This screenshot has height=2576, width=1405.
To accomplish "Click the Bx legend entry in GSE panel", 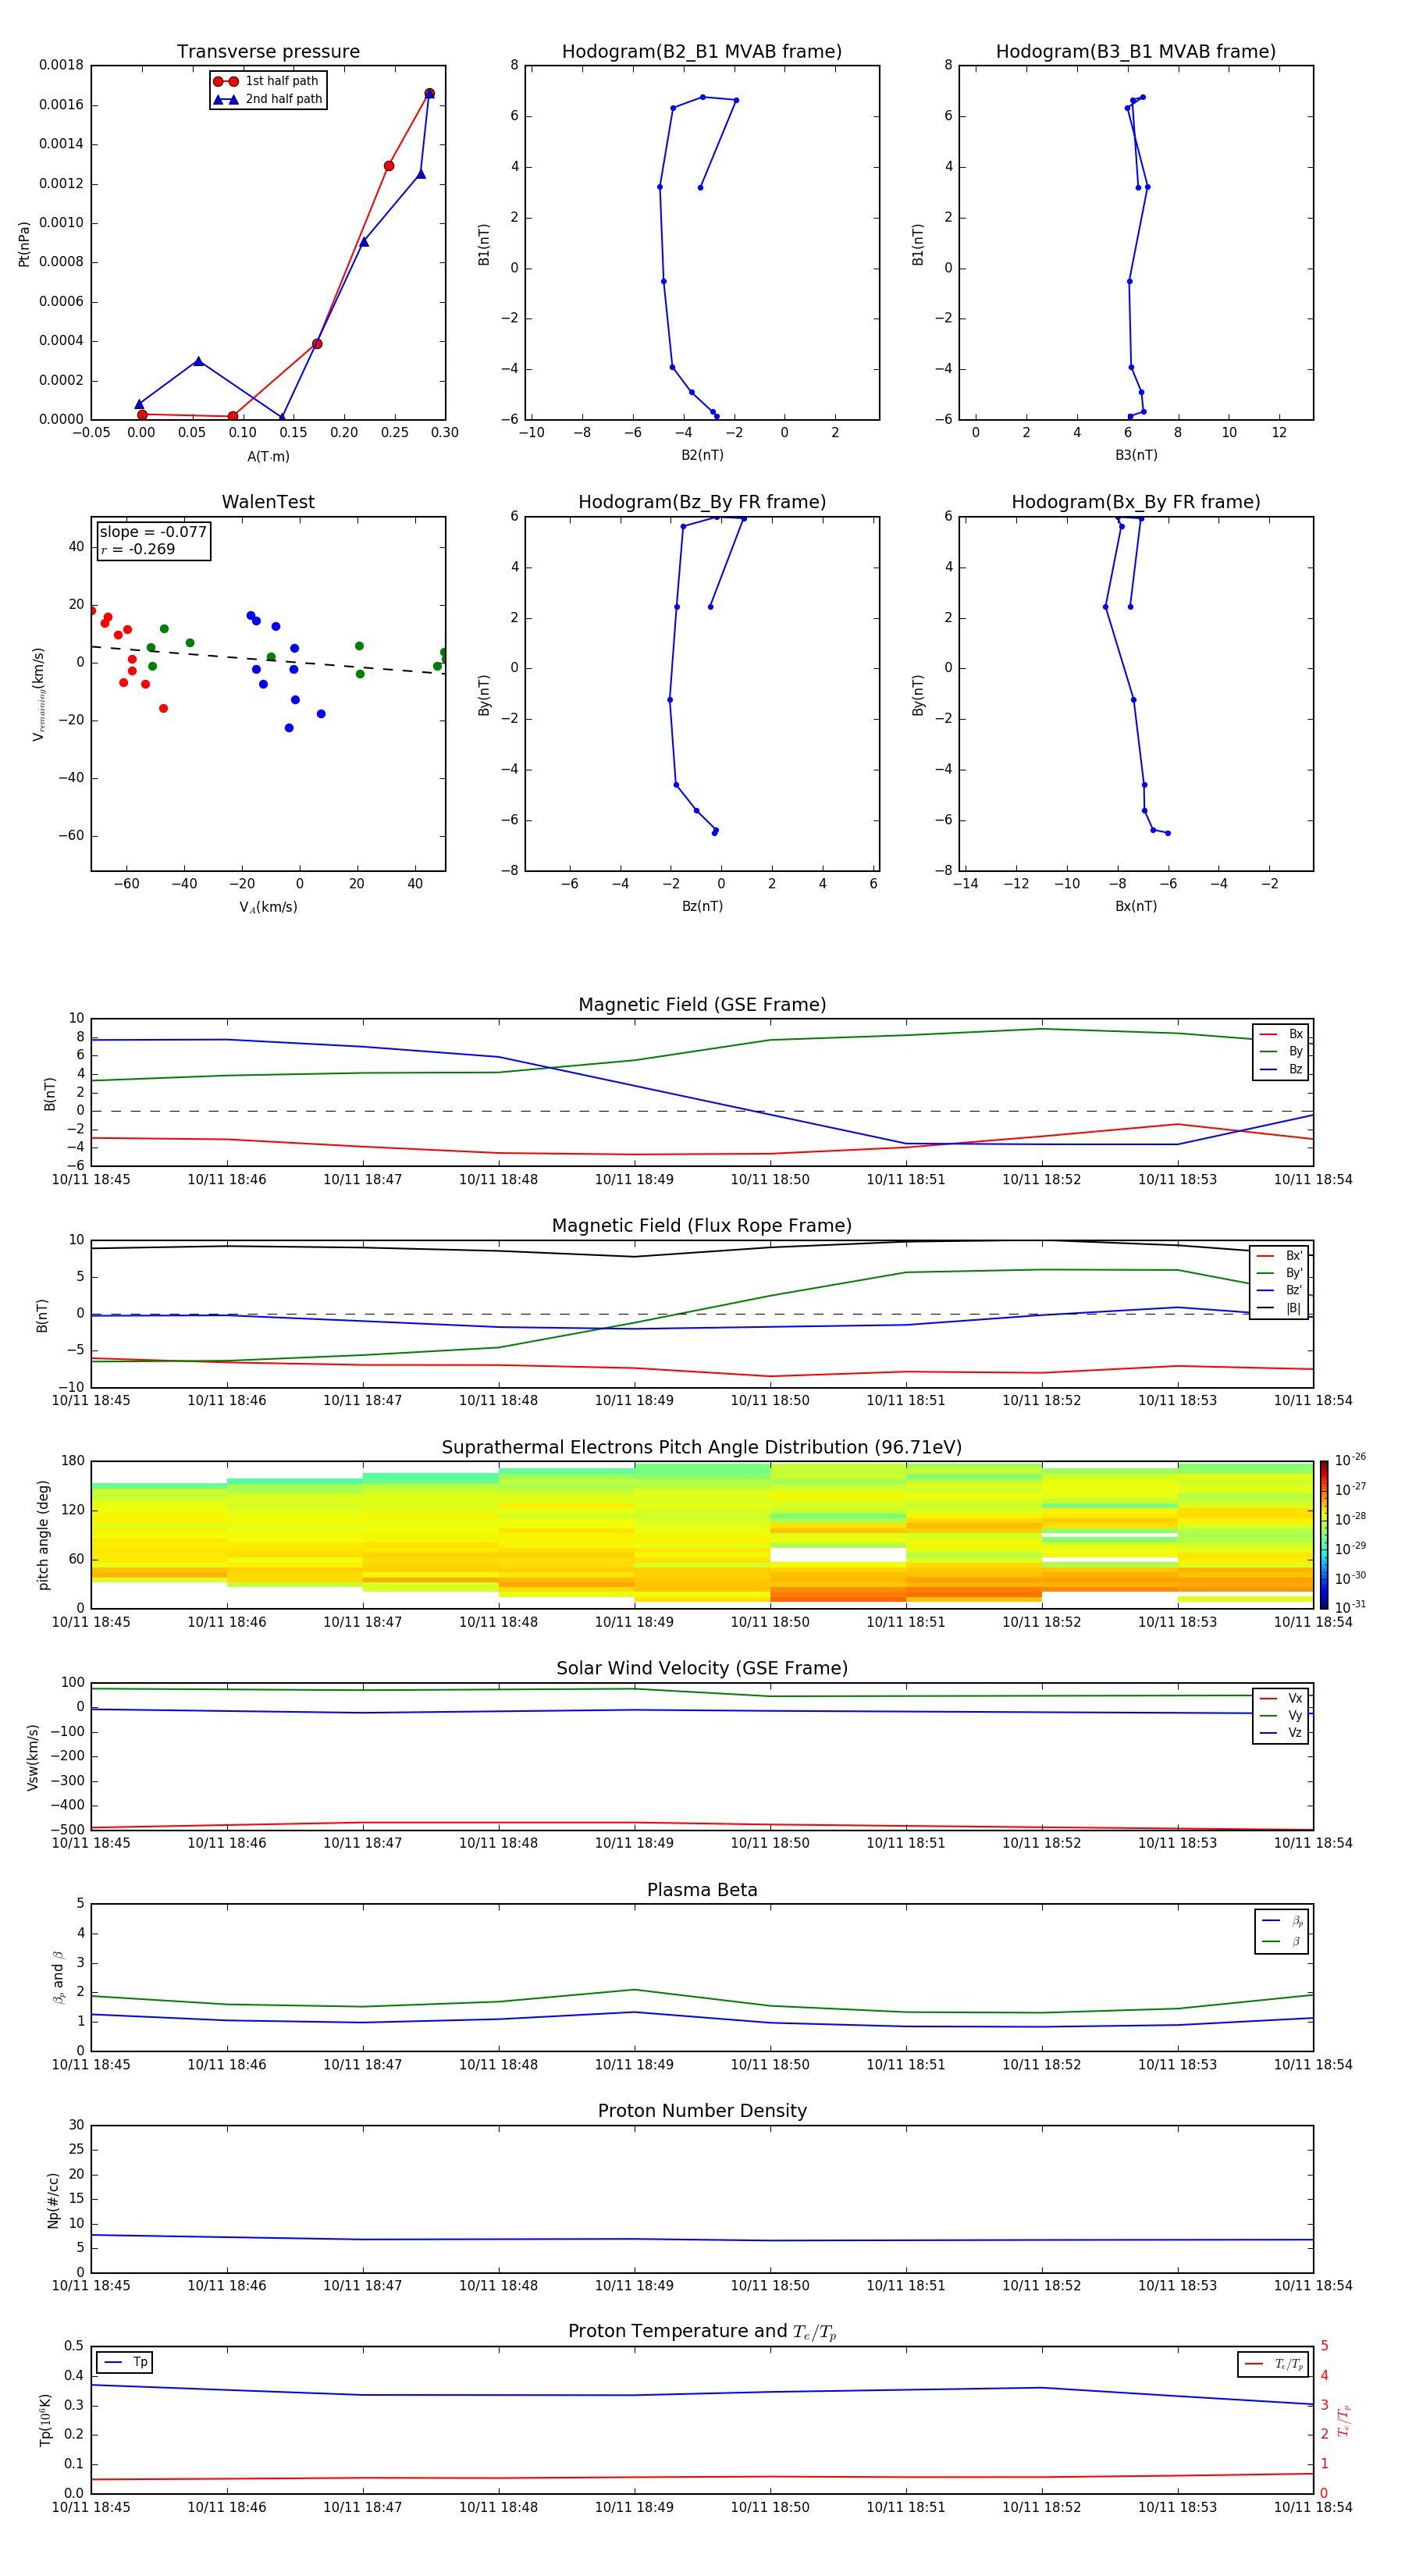I will coord(1281,1034).
